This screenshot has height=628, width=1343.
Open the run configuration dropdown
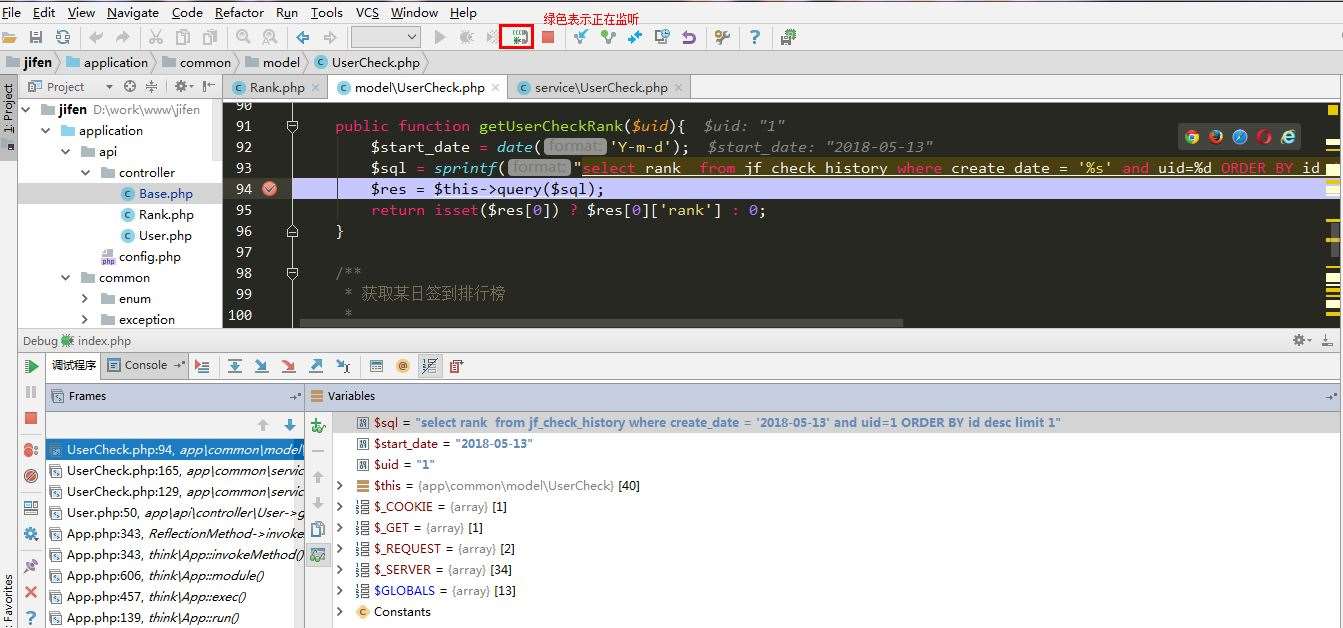click(386, 37)
